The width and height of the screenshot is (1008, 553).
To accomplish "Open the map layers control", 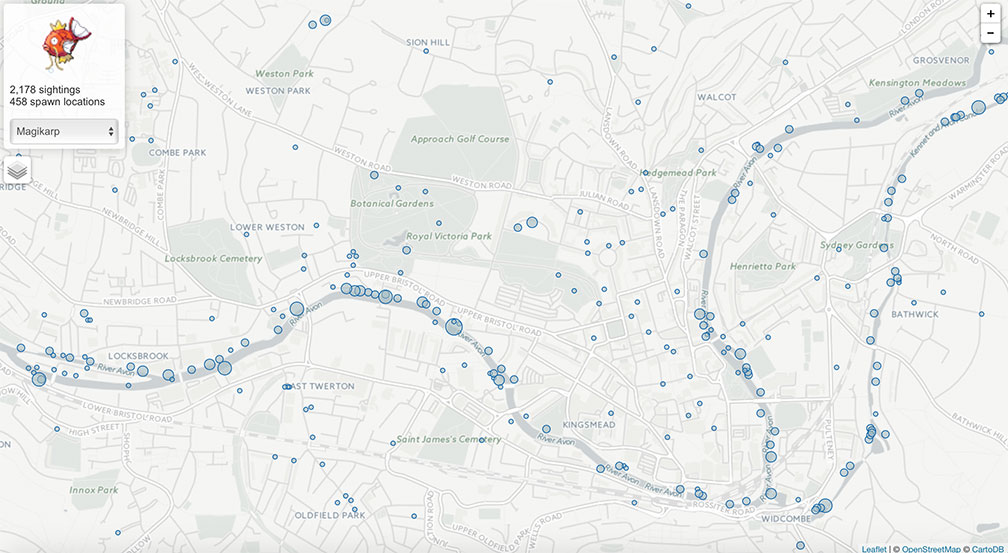I will pyautogui.click(x=17, y=170).
